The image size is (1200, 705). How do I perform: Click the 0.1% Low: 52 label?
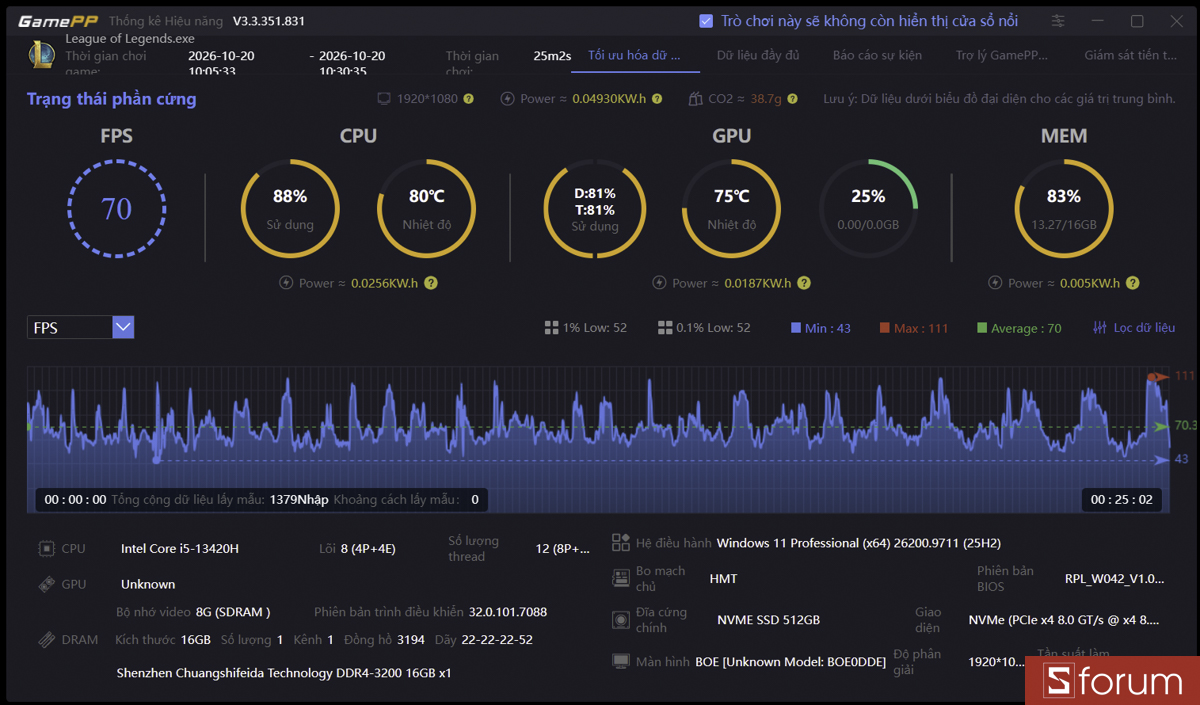pos(713,328)
